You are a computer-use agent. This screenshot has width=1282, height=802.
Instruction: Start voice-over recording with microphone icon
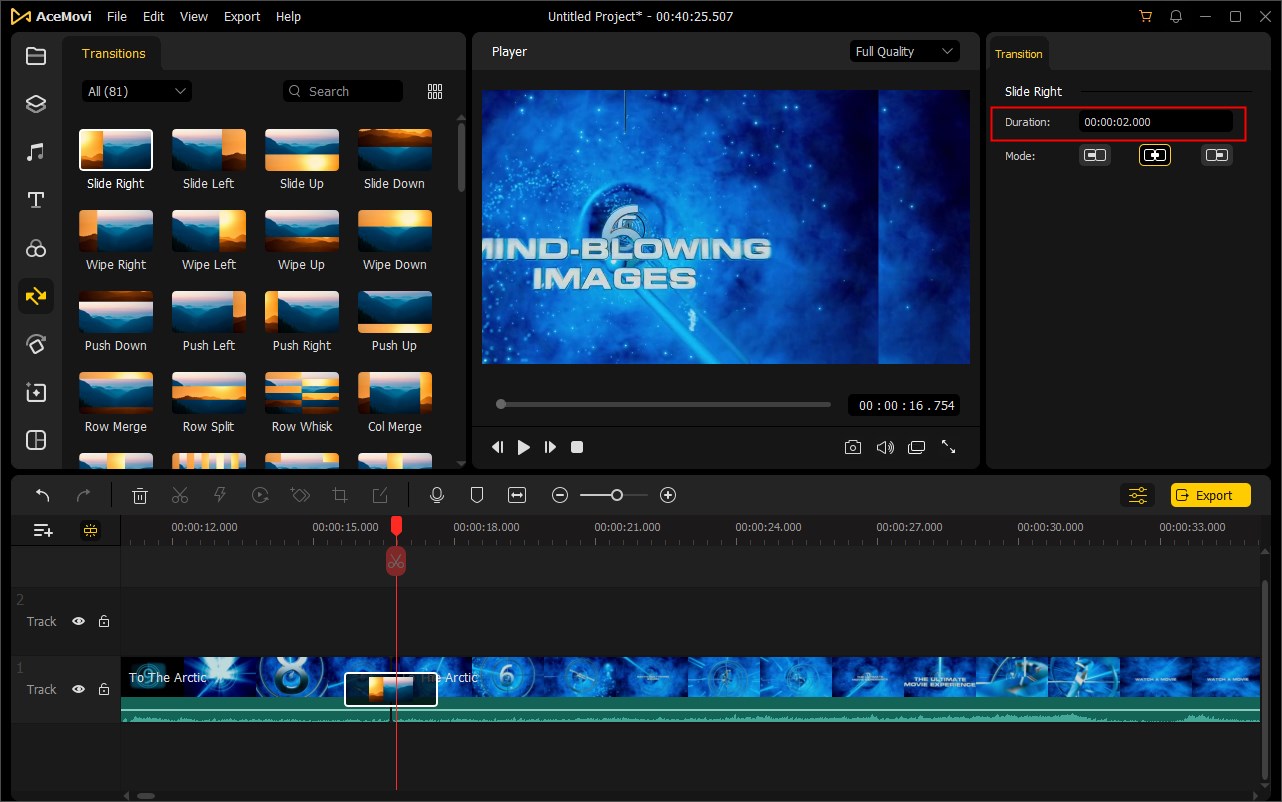click(x=436, y=495)
